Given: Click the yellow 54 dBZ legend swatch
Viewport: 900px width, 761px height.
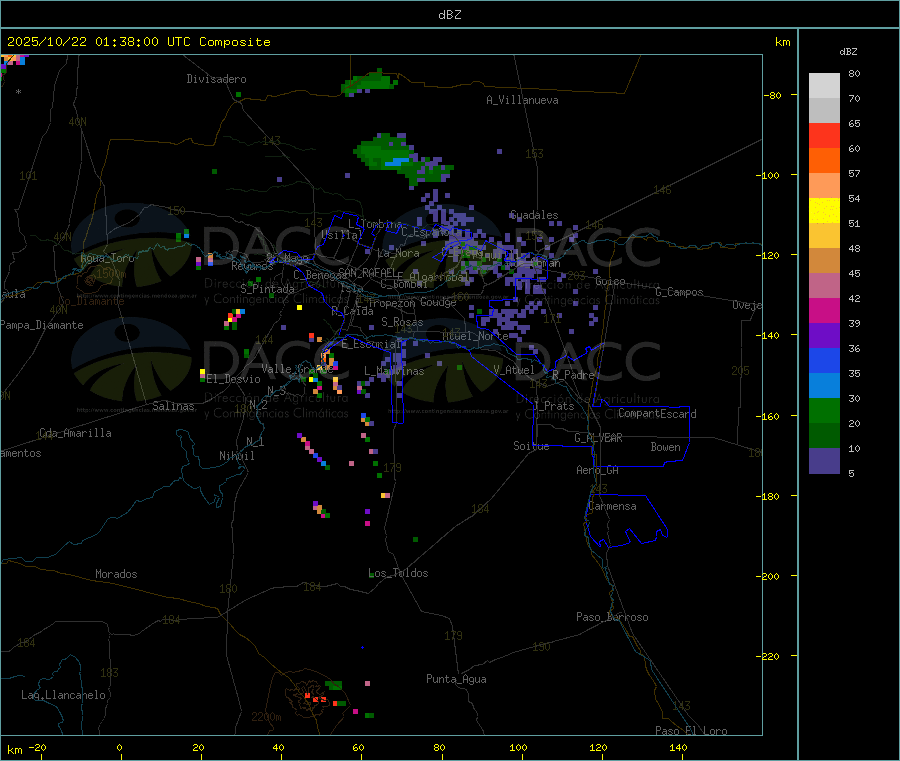Looking at the screenshot, I should pyautogui.click(x=824, y=211).
